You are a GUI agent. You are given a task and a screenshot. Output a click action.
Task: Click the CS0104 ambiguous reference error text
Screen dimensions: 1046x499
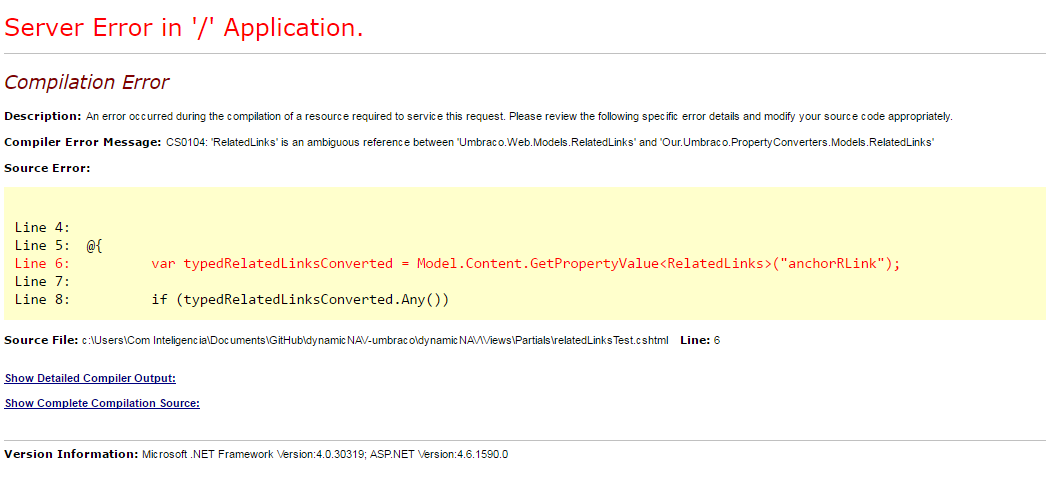[x=550, y=142]
